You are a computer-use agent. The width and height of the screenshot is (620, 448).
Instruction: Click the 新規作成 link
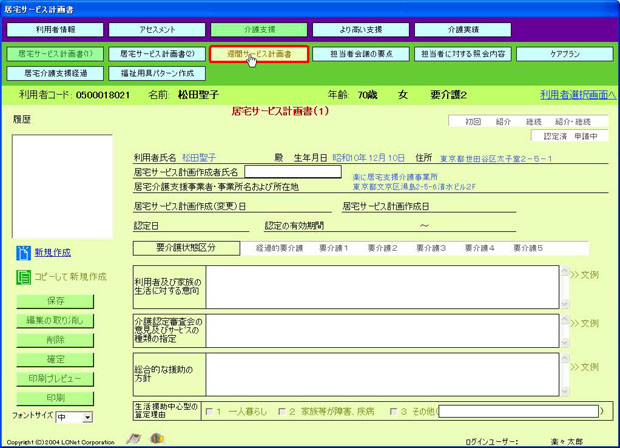tap(53, 253)
